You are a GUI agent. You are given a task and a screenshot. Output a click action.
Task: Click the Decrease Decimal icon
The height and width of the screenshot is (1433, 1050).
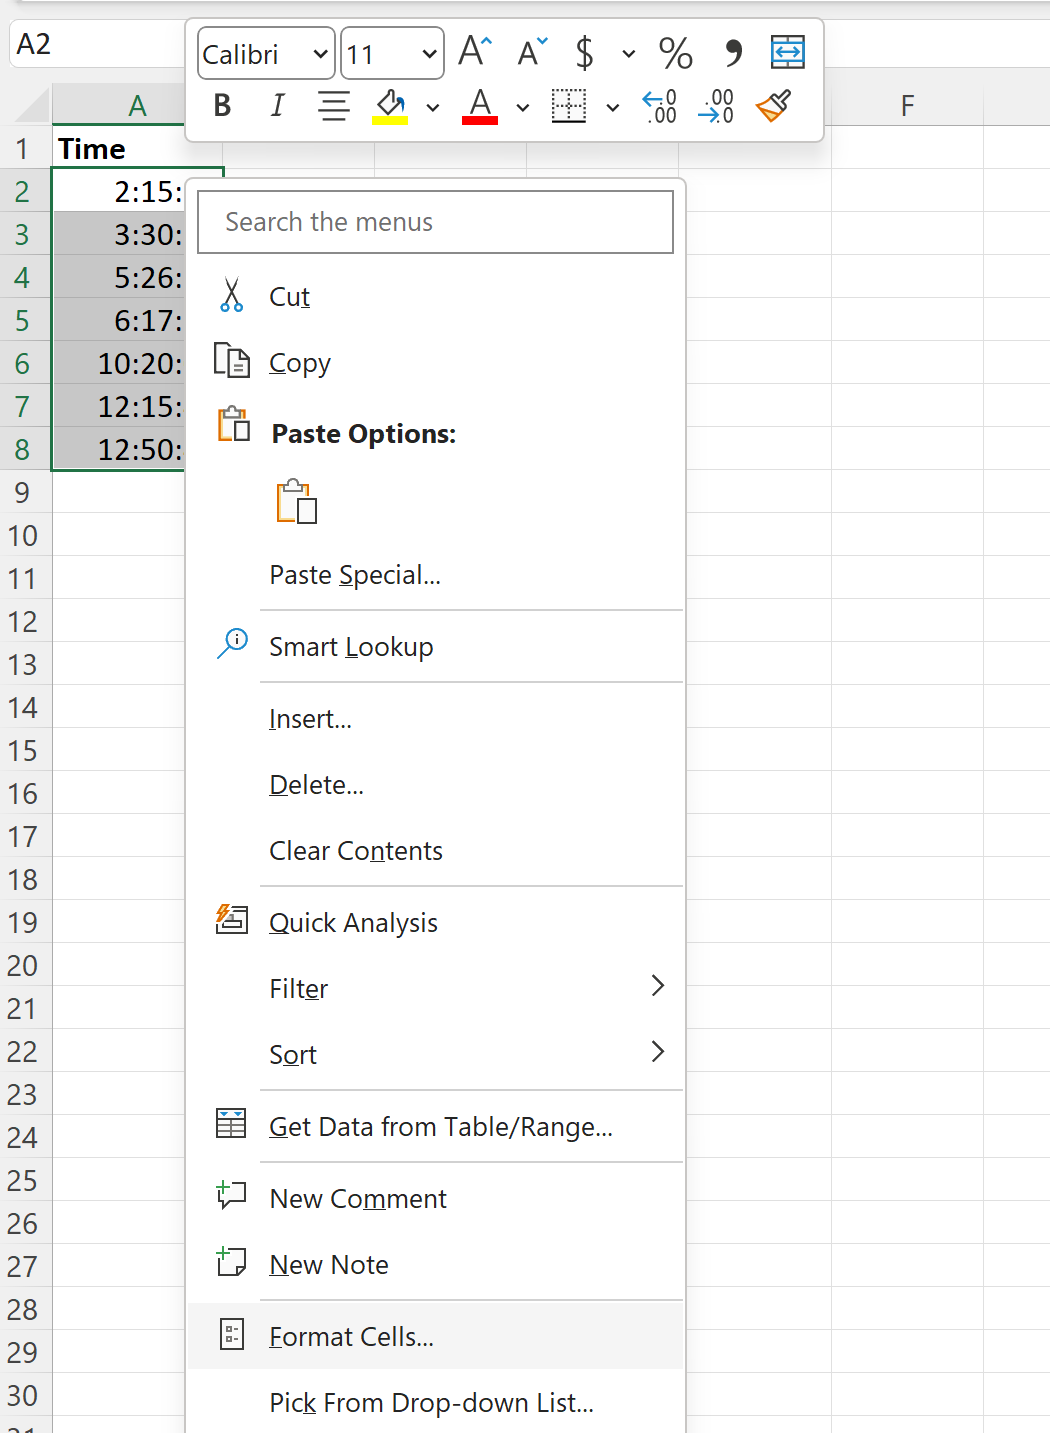[716, 106]
